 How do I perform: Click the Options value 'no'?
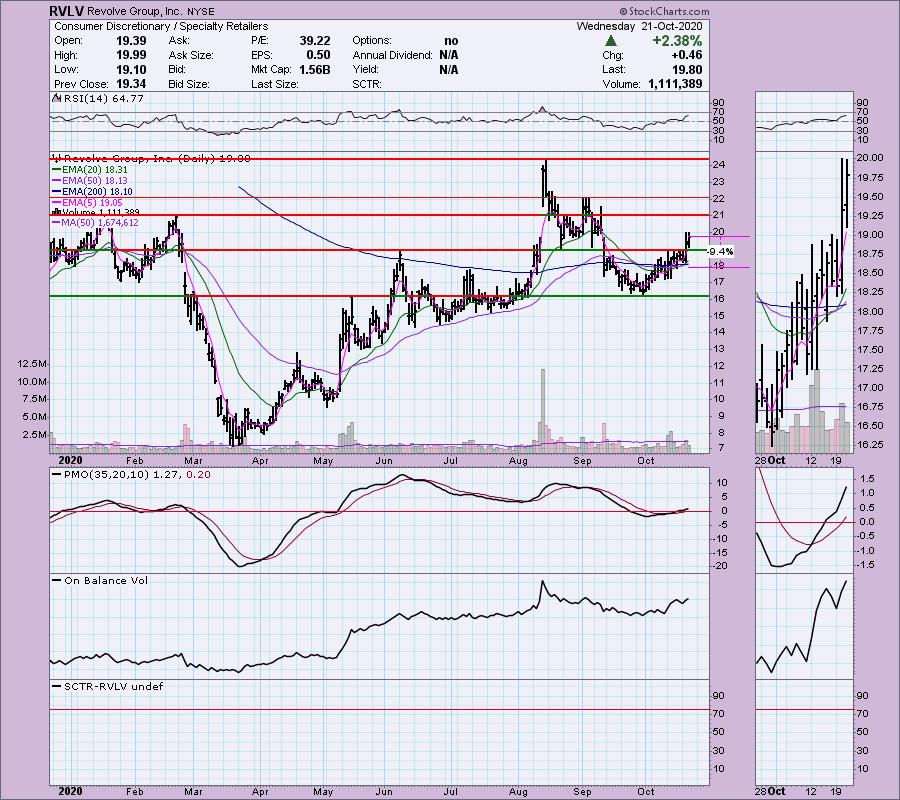451,41
